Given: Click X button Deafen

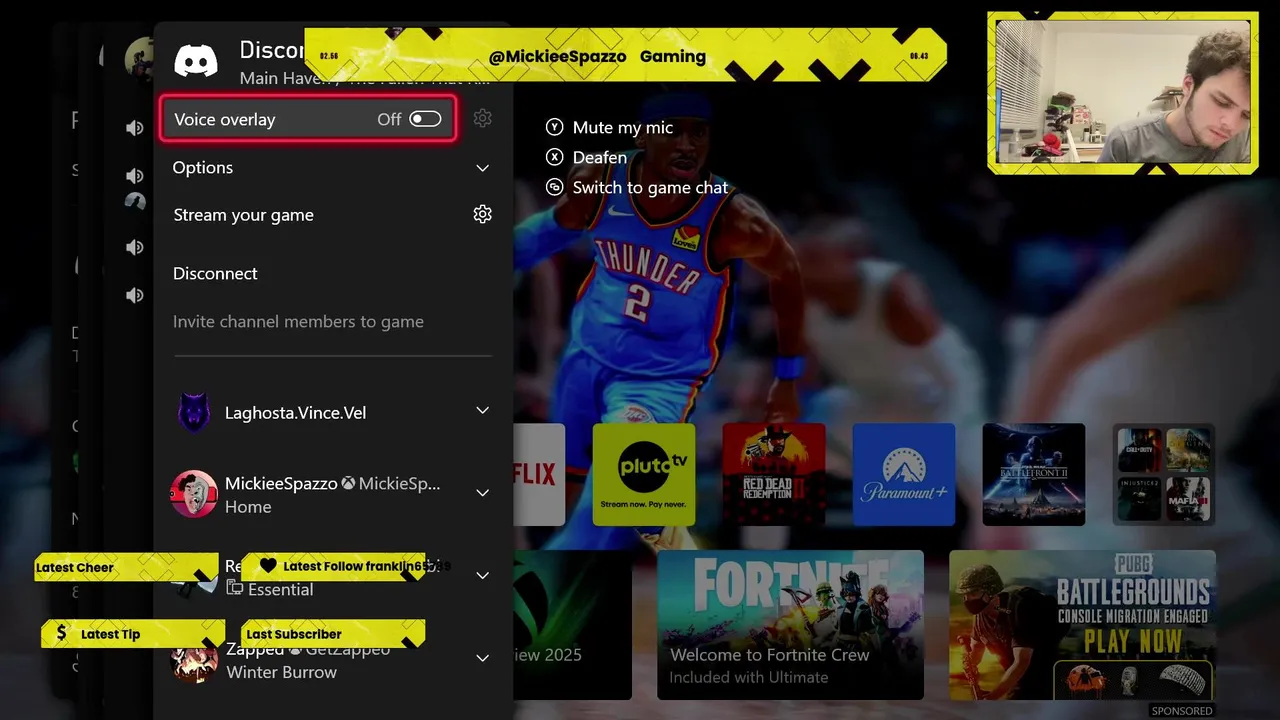Looking at the screenshot, I should pos(554,157).
